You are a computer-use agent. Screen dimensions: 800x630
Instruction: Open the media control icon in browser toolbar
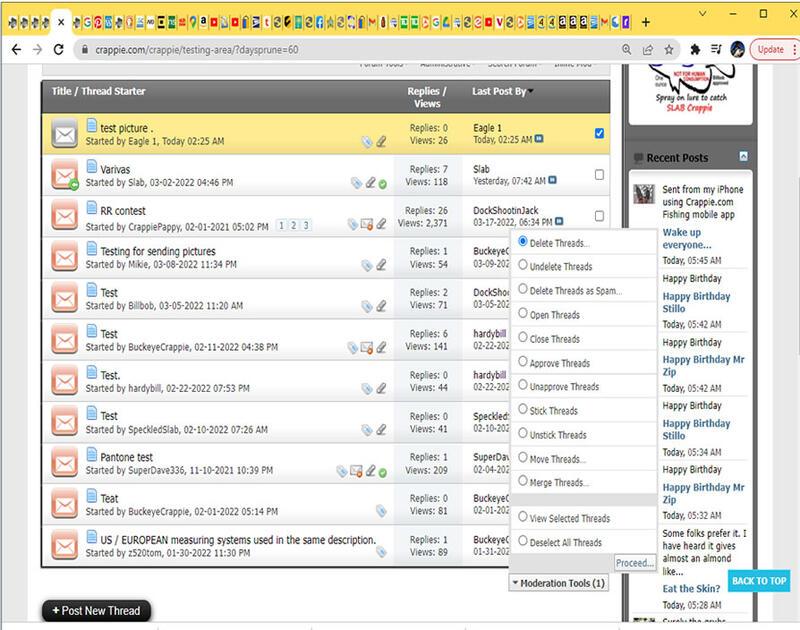pos(716,49)
